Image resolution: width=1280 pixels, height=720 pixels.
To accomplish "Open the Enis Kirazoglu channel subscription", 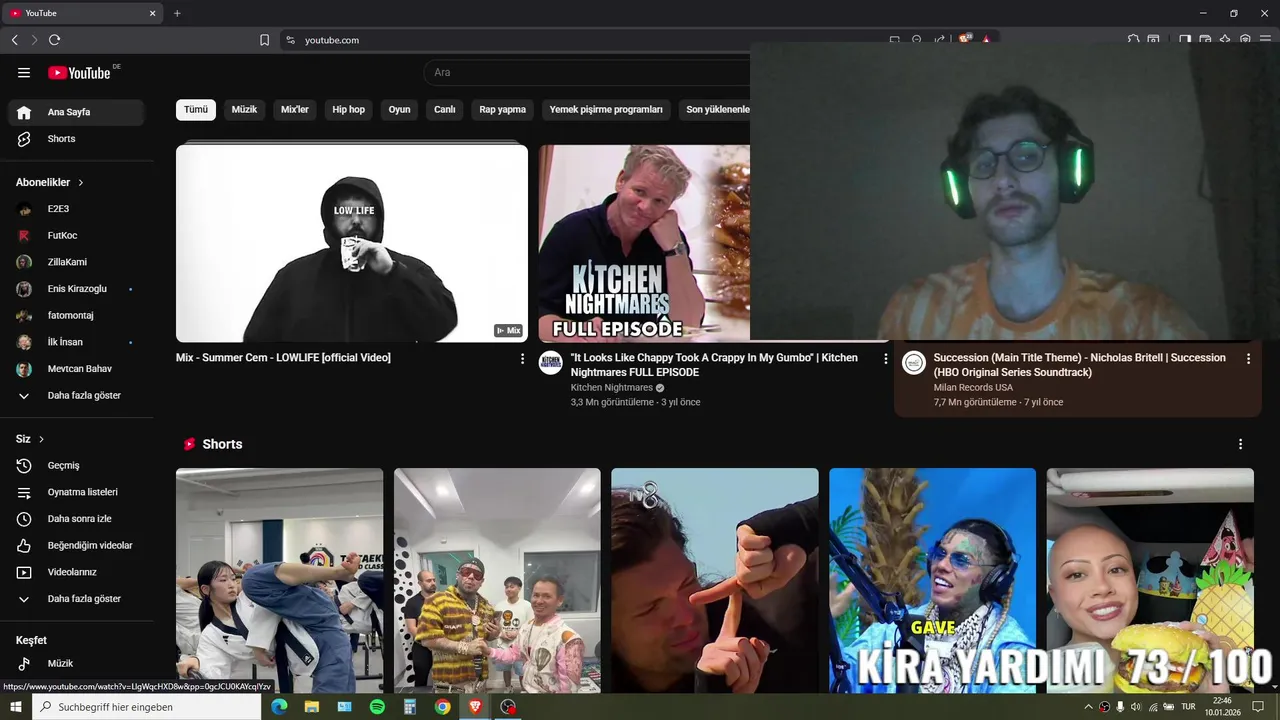I will [x=76, y=289].
